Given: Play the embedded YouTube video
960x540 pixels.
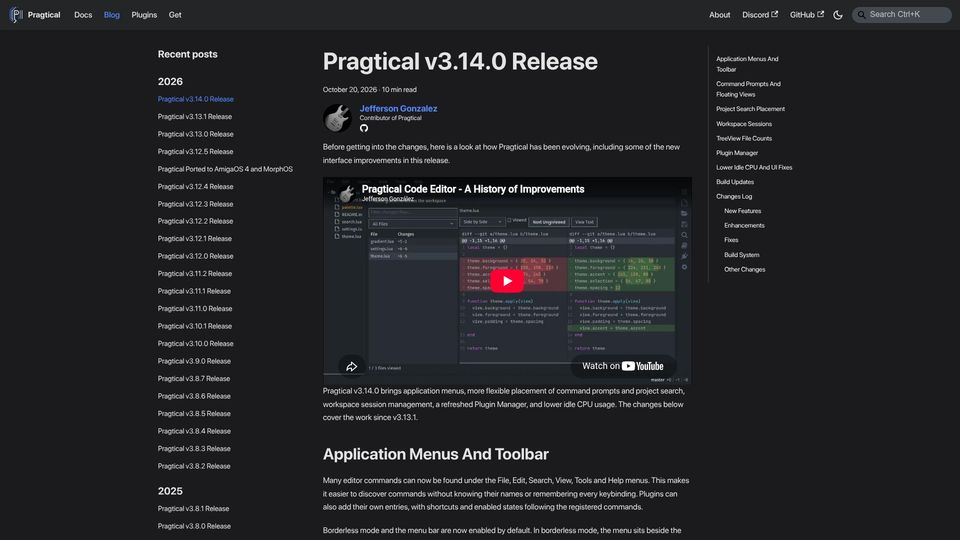Looking at the screenshot, I should [507, 281].
